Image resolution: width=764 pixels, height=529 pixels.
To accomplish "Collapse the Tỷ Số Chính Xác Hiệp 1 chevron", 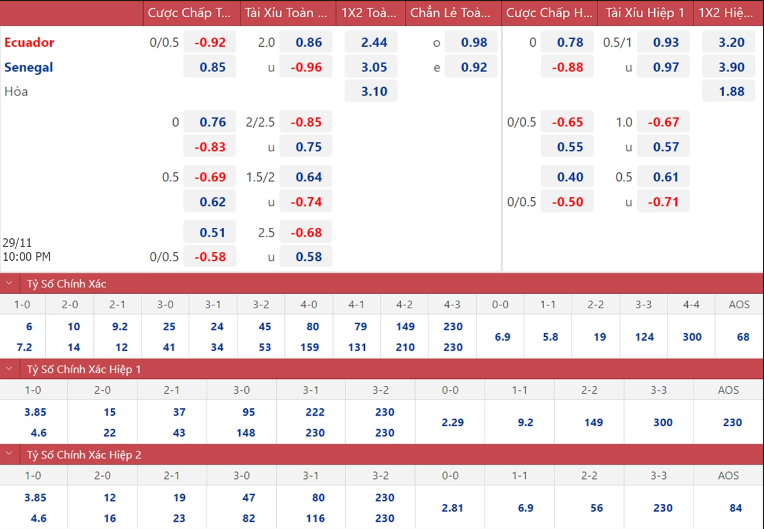I will (x=9, y=369).
